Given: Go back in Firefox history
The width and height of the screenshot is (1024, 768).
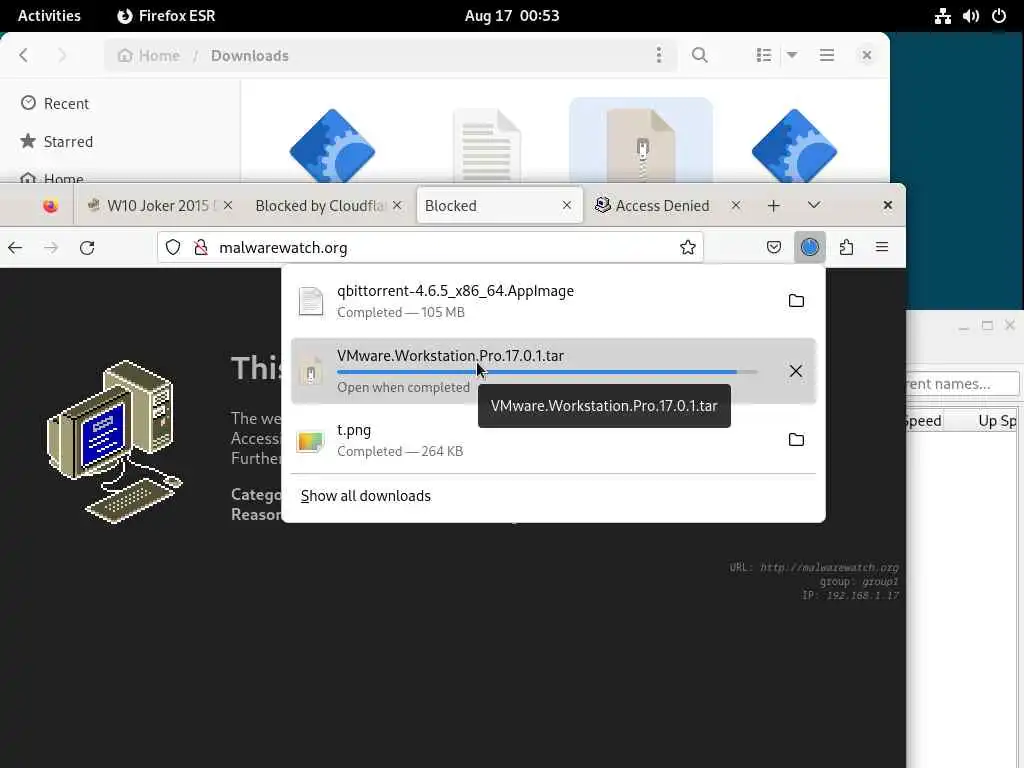Looking at the screenshot, I should (15, 248).
